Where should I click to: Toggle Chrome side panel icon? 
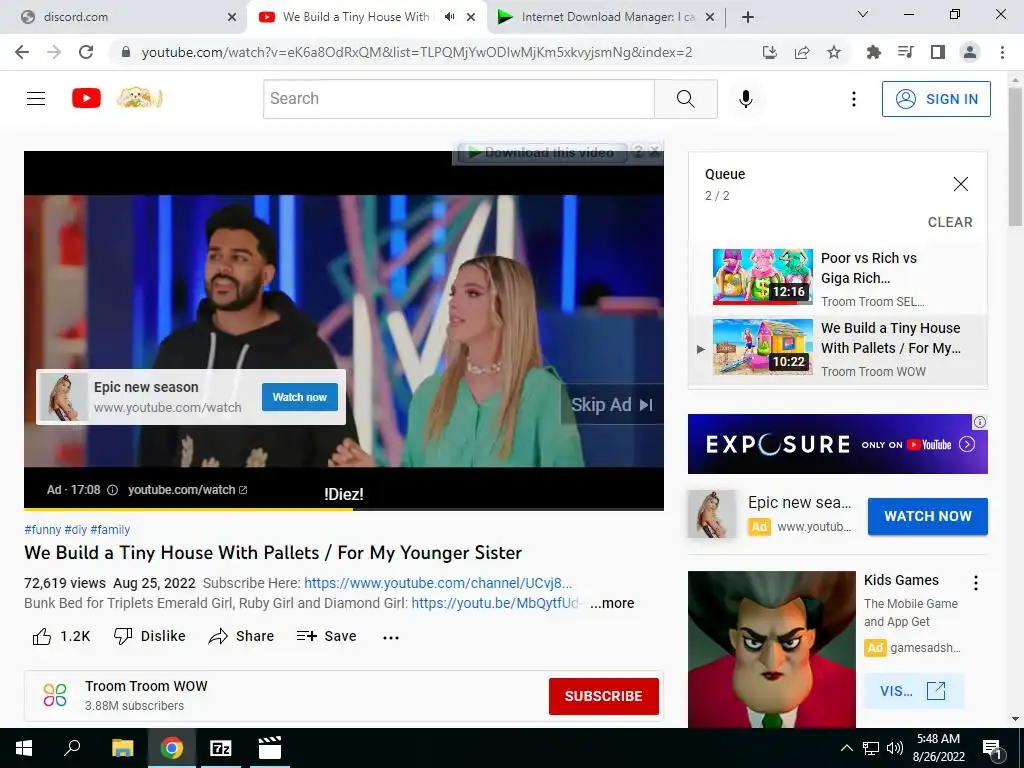coord(938,52)
